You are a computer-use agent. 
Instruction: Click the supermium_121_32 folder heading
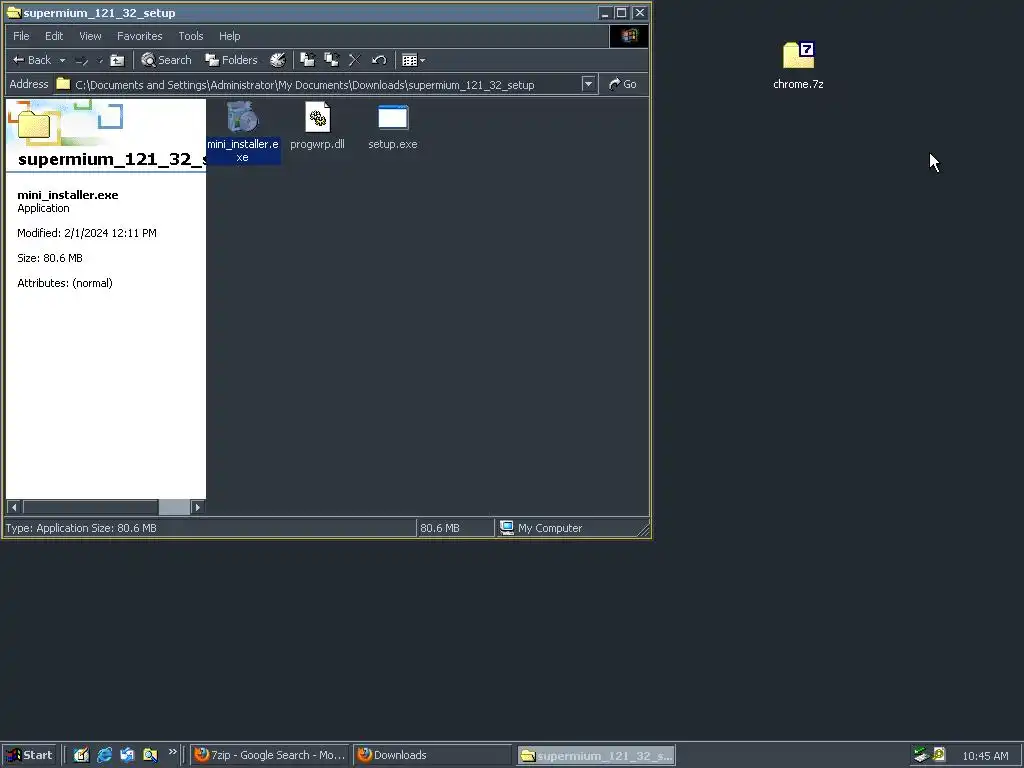tap(111, 159)
